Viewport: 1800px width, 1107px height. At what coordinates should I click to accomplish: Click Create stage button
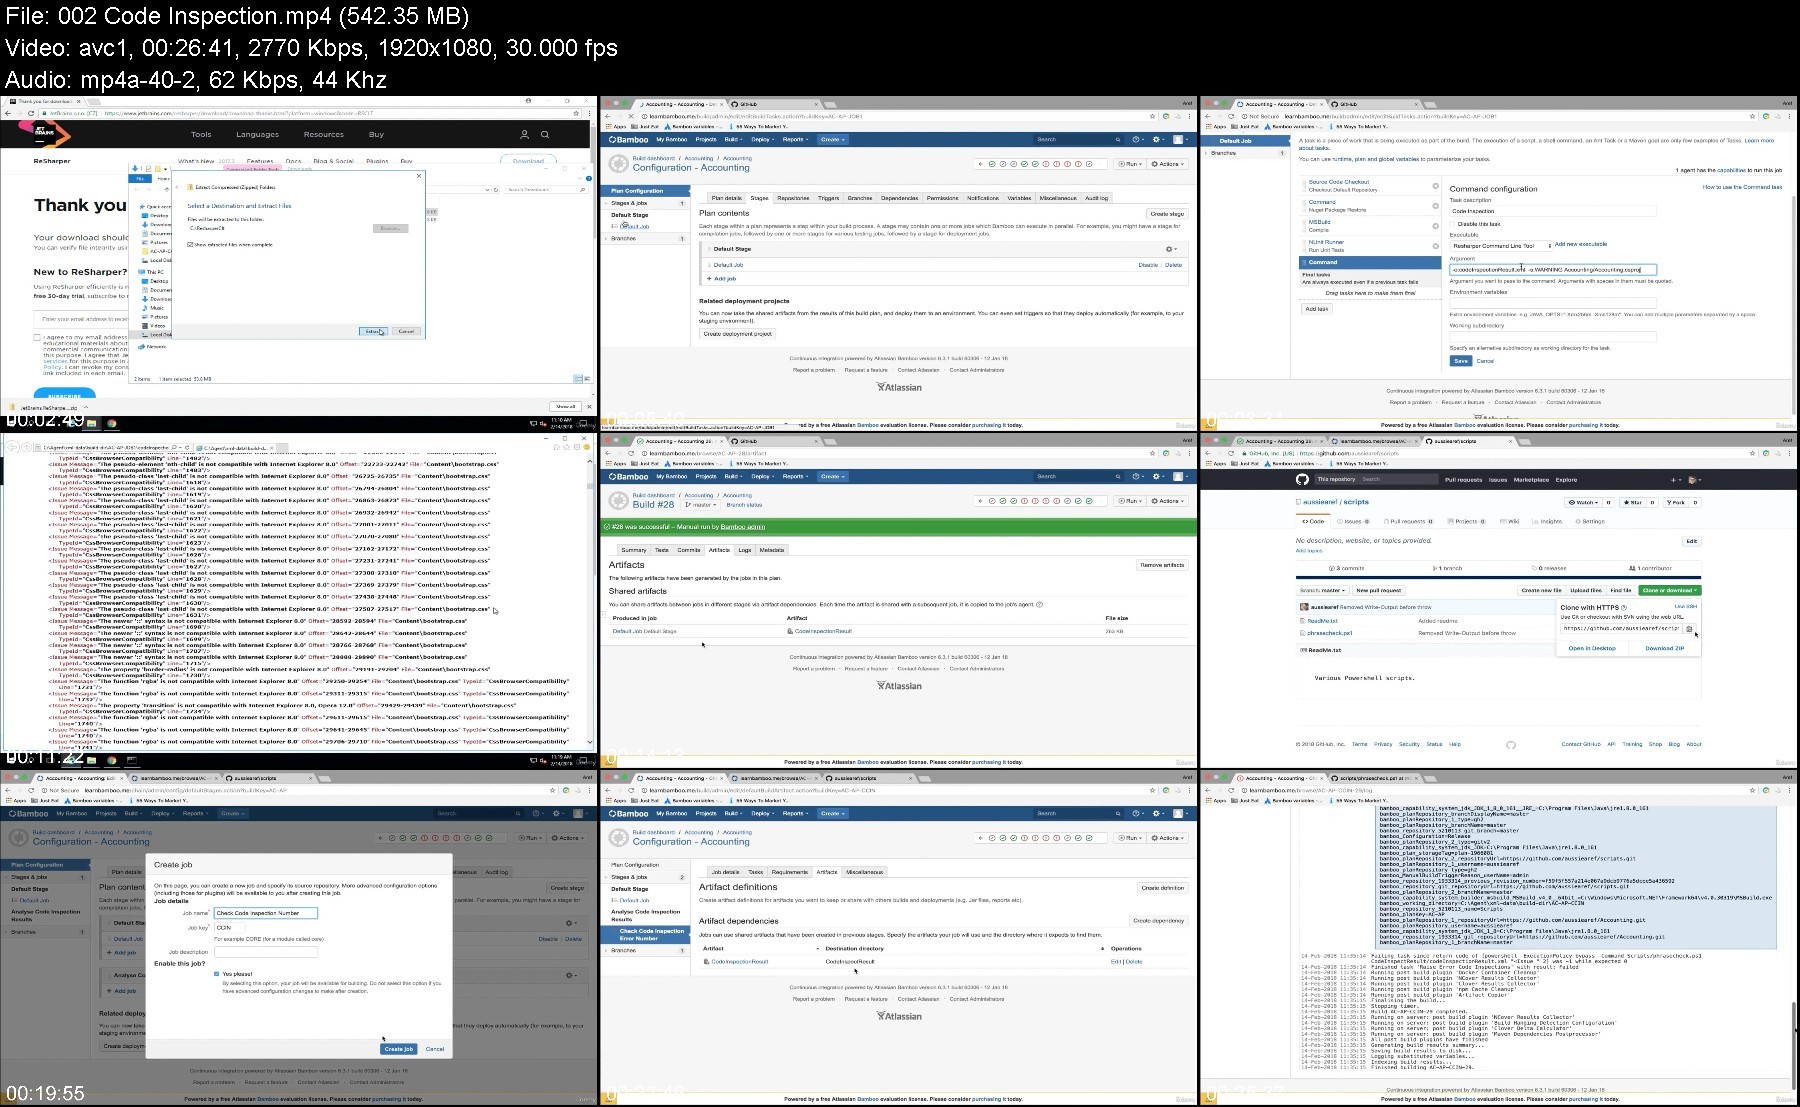tap(1166, 214)
